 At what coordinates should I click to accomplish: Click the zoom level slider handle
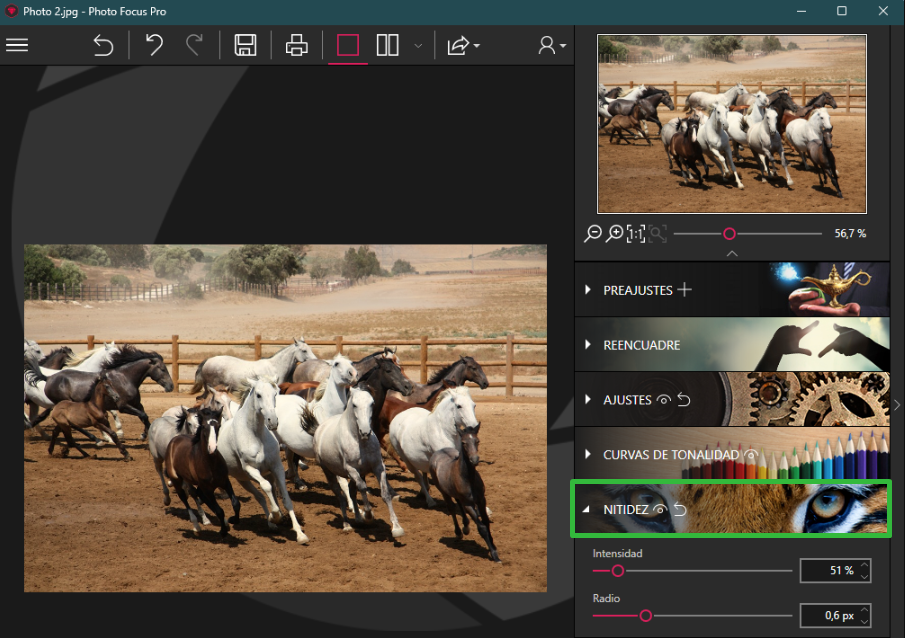click(x=730, y=234)
